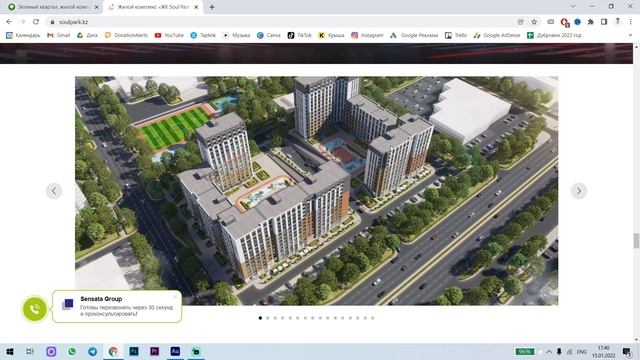Screen dimensions: 640x360
Task: Open the YouTube bookmark
Action: [169, 36]
